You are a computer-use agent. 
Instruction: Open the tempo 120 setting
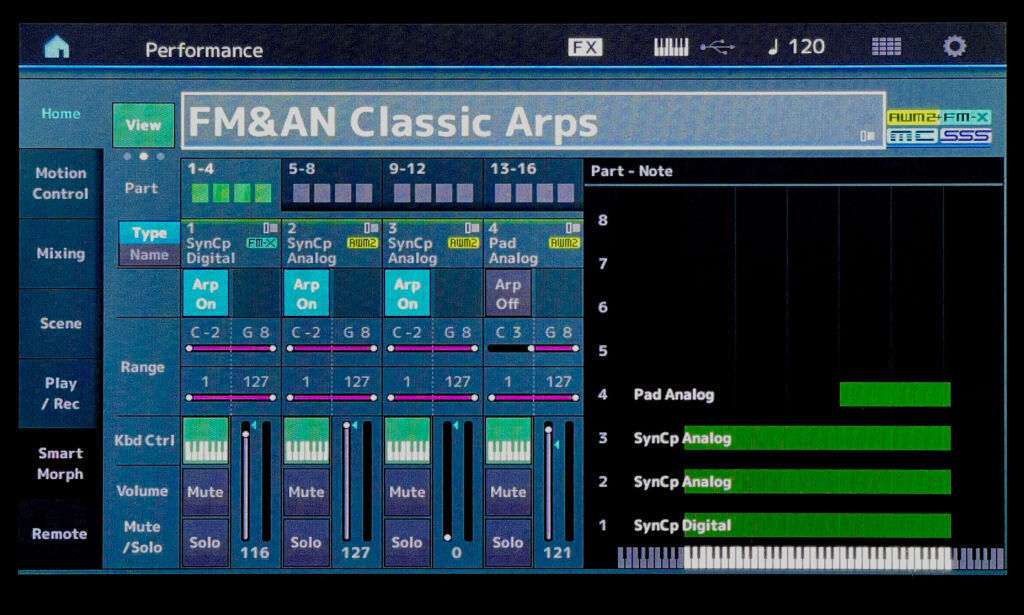[x=797, y=47]
